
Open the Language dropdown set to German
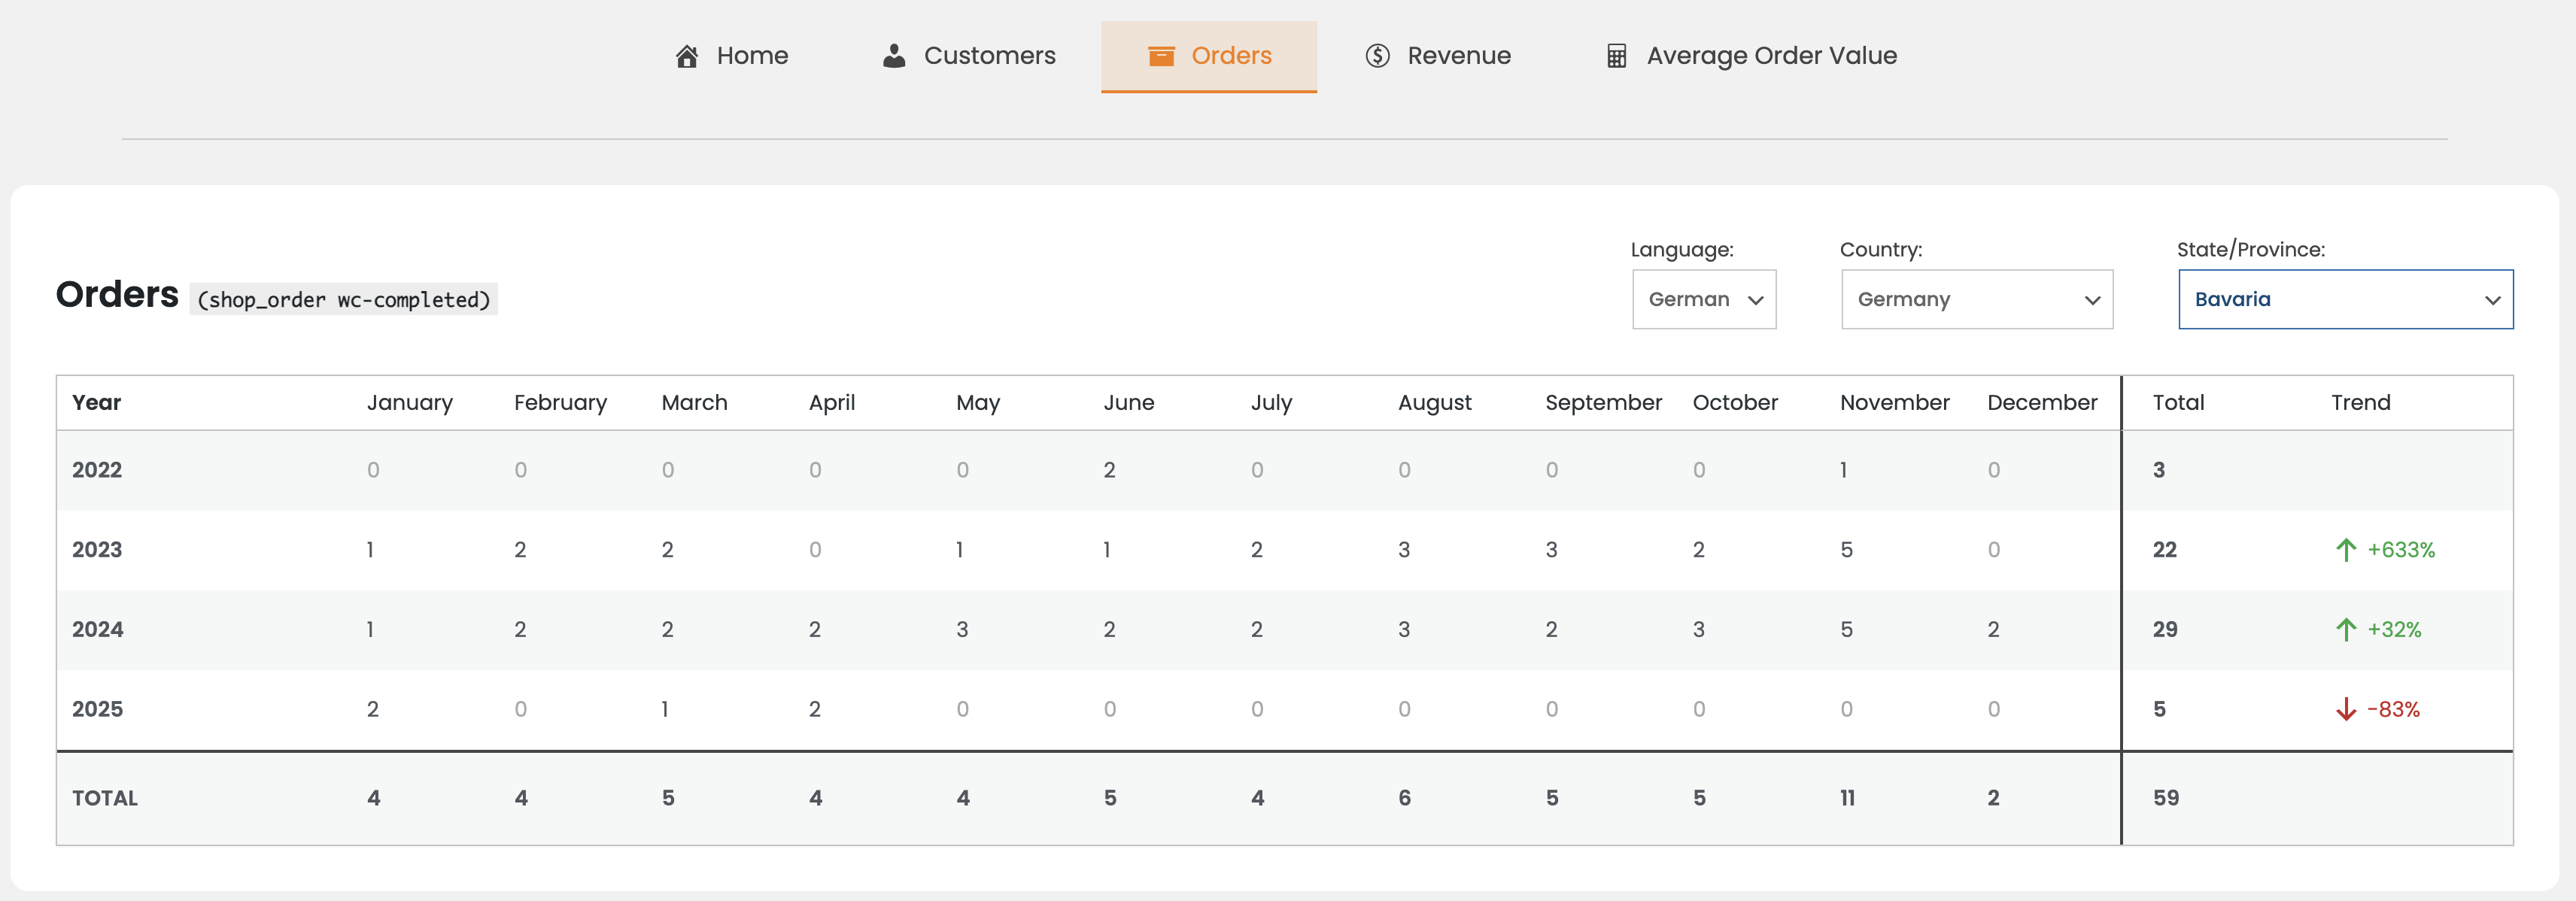tap(1703, 299)
